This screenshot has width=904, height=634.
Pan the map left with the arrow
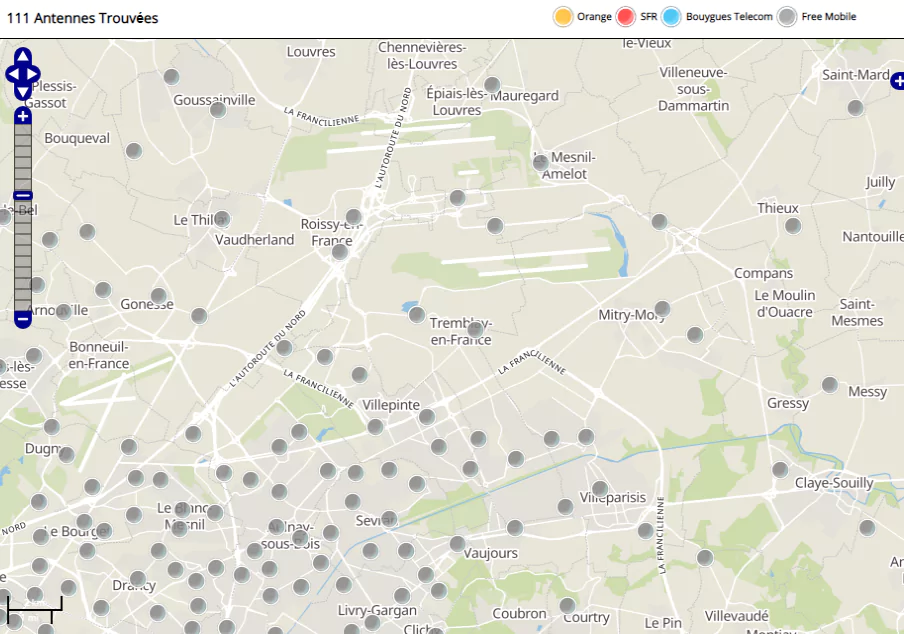pos(12,74)
